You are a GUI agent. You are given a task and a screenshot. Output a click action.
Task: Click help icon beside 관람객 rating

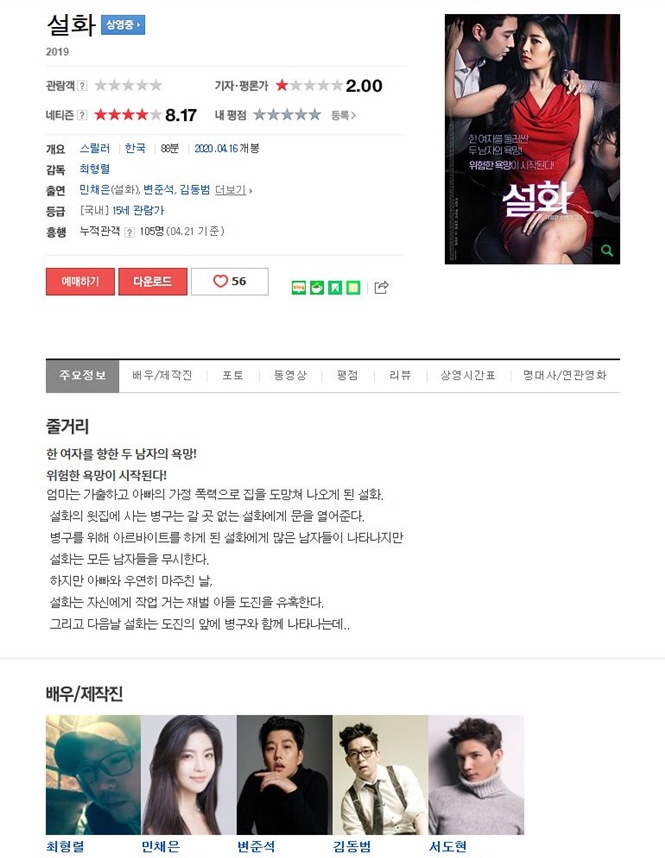point(82,85)
